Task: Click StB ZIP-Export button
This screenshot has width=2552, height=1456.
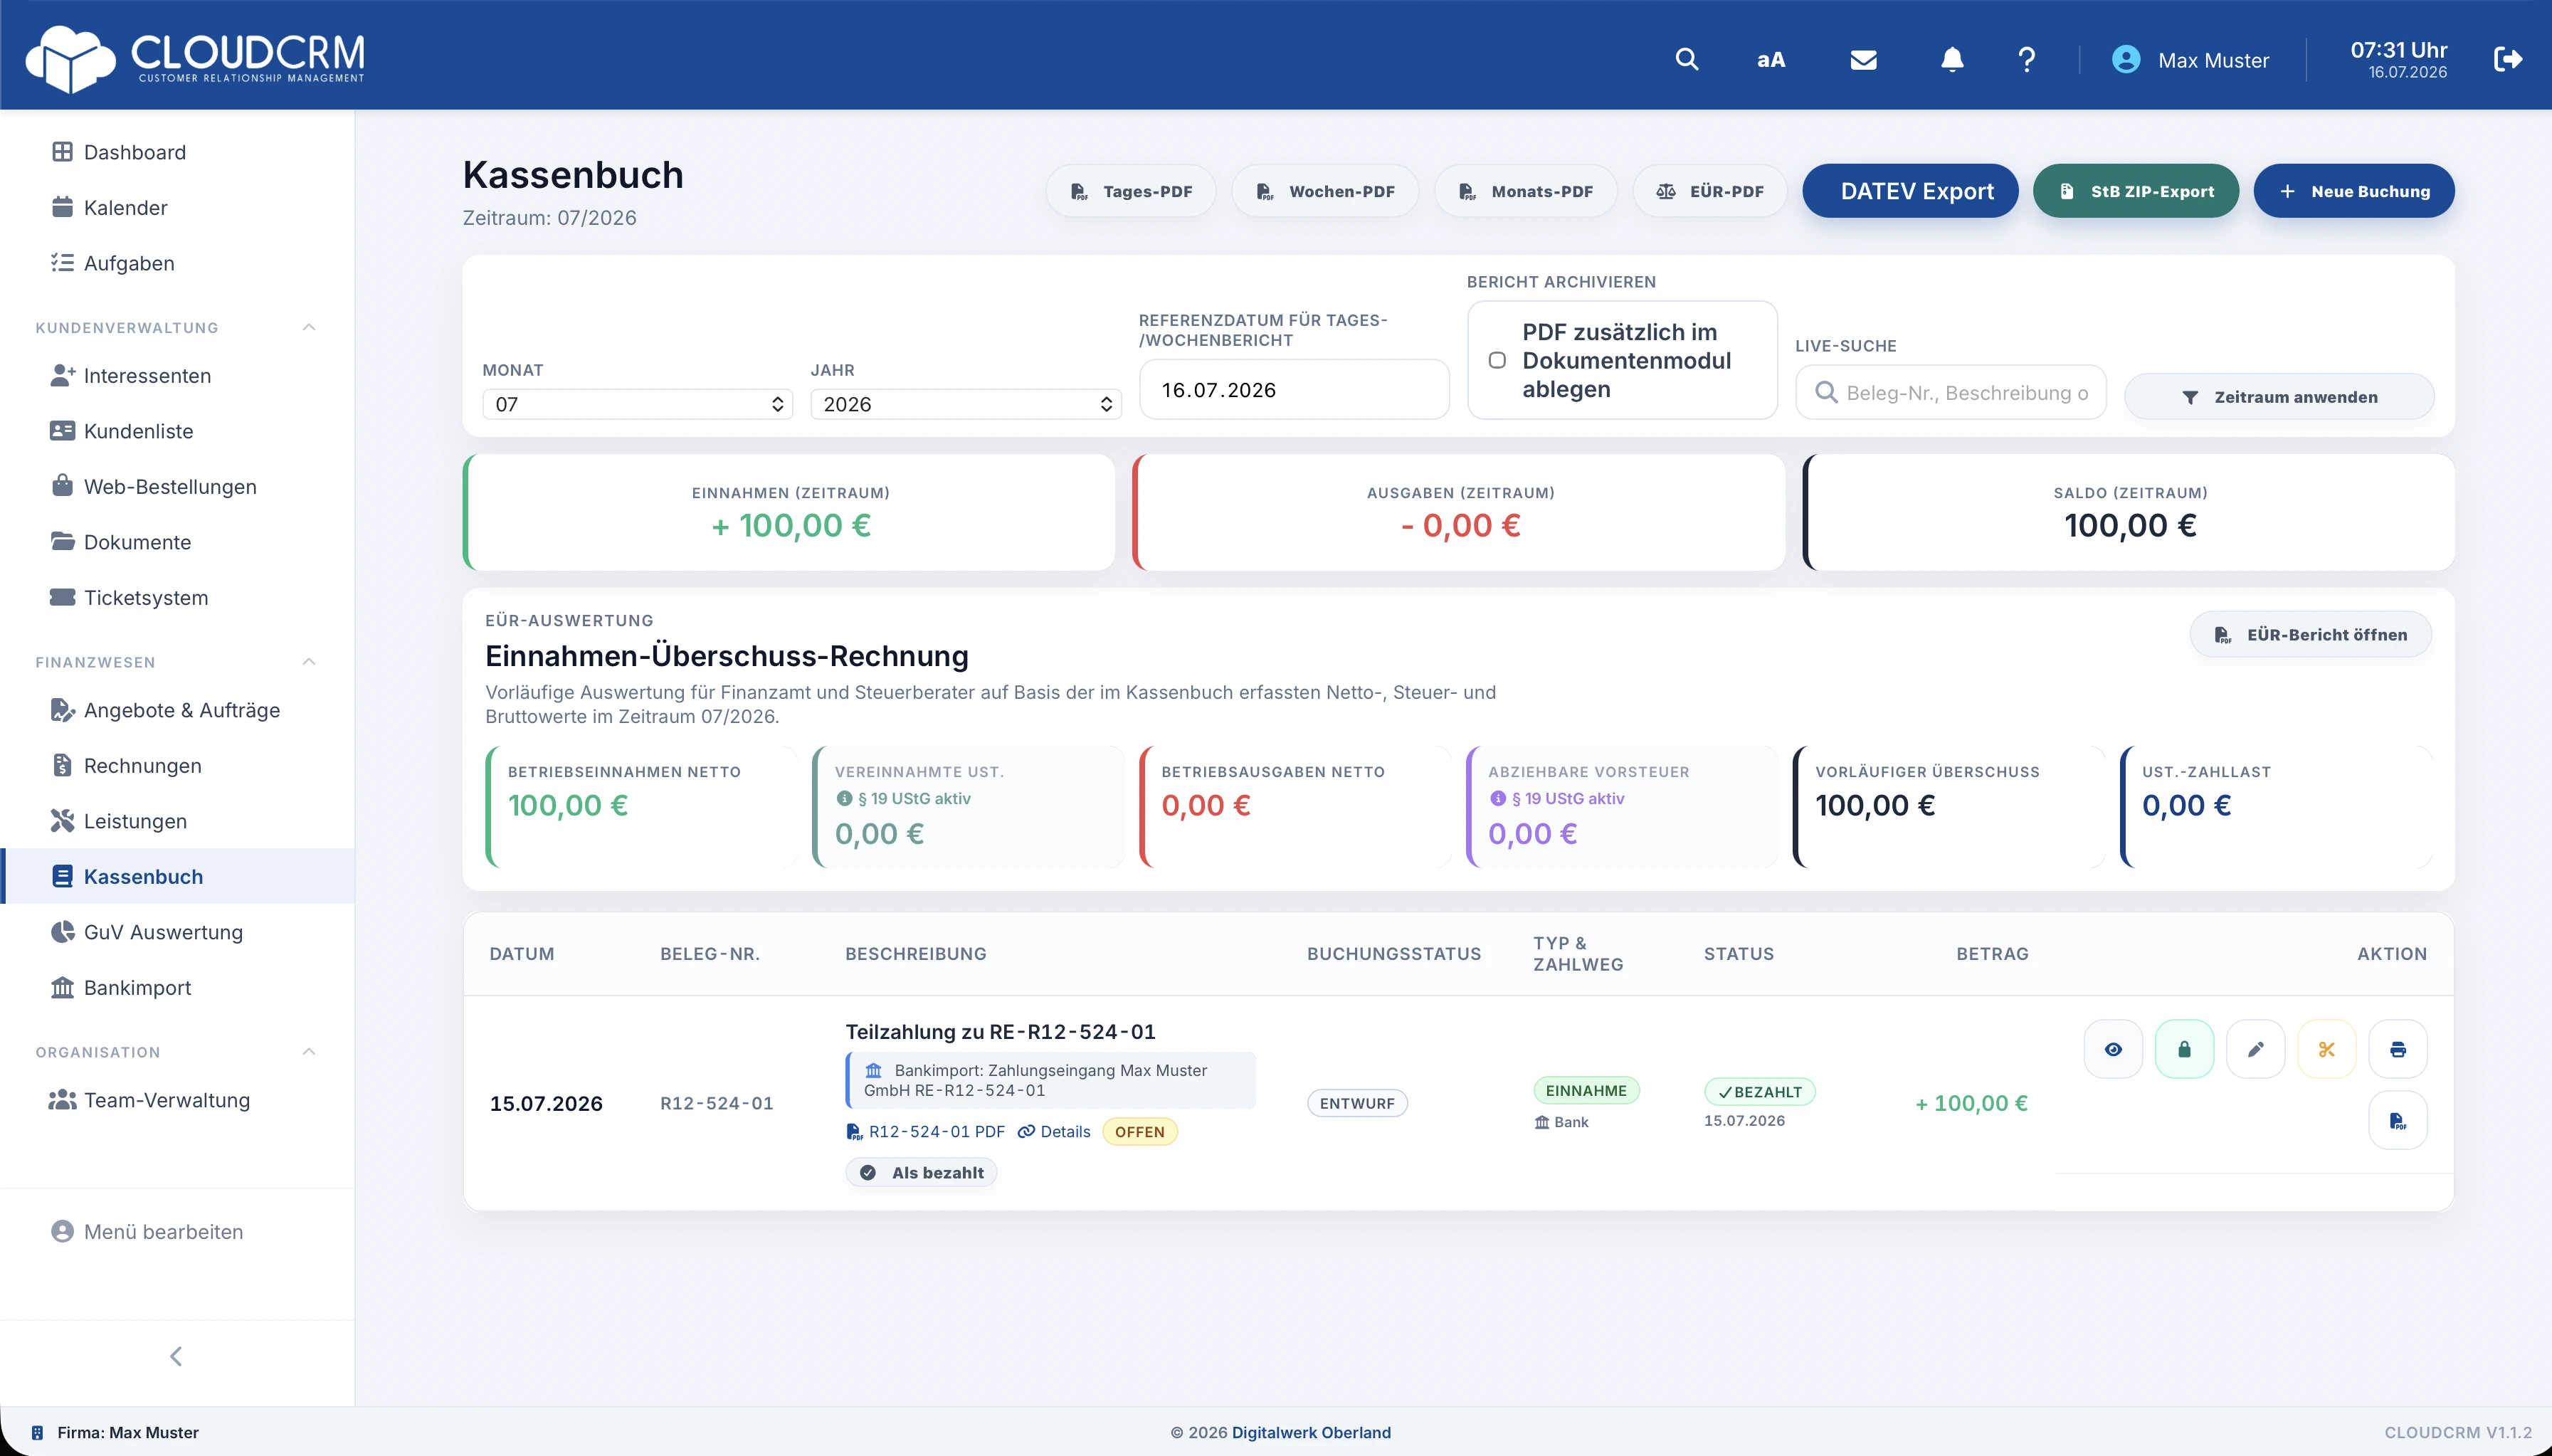Action: click(x=2136, y=191)
